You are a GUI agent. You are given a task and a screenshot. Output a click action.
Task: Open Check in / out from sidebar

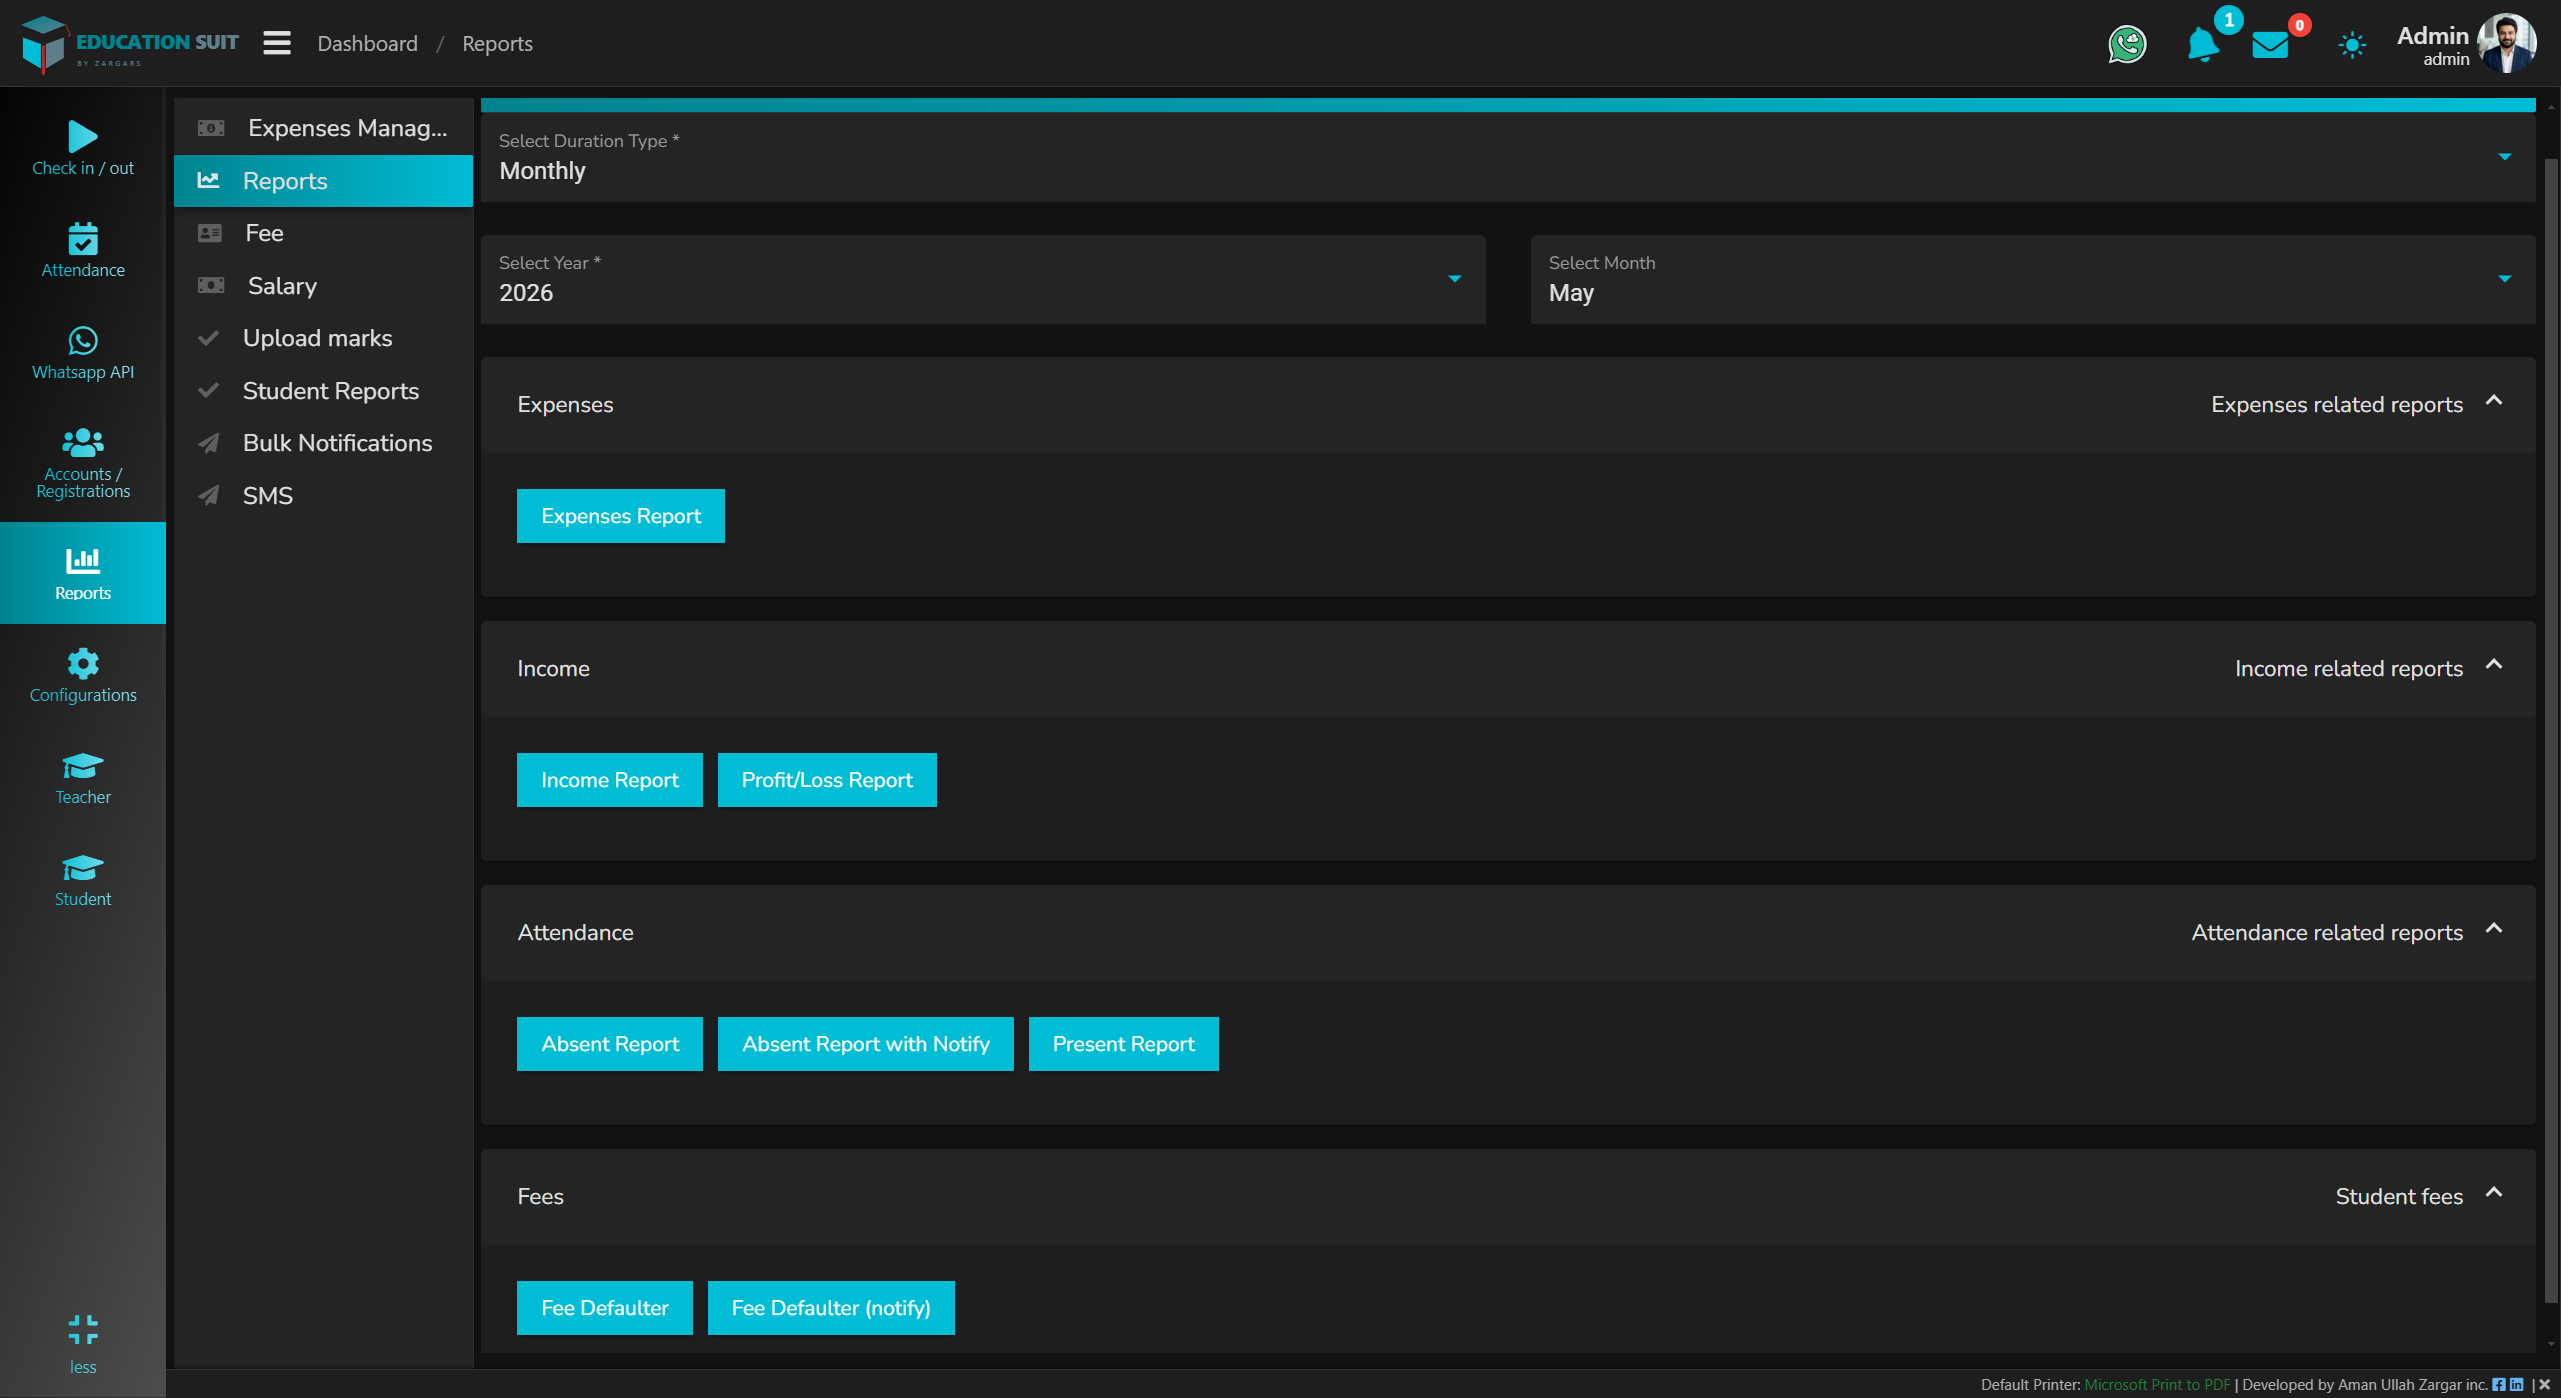click(x=83, y=148)
